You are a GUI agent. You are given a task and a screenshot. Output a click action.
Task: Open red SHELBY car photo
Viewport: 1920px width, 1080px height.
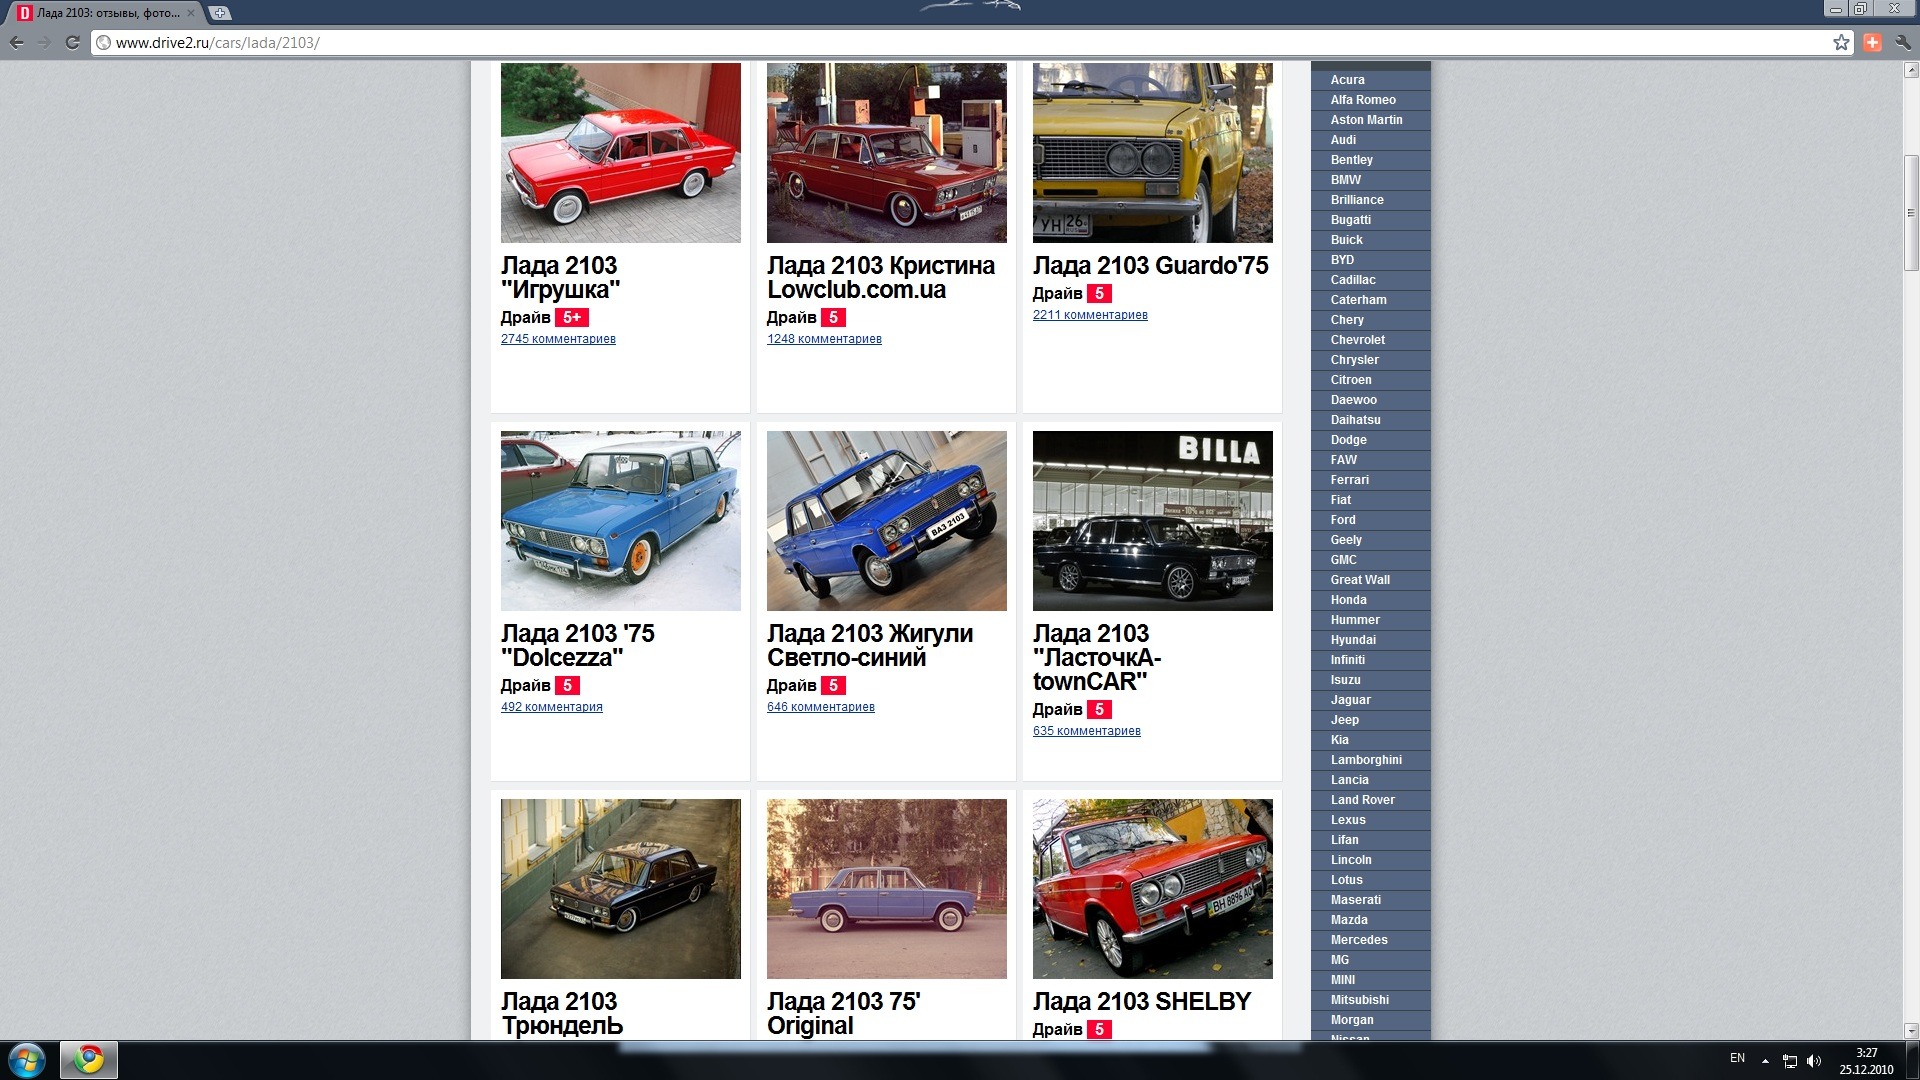[1153, 889]
